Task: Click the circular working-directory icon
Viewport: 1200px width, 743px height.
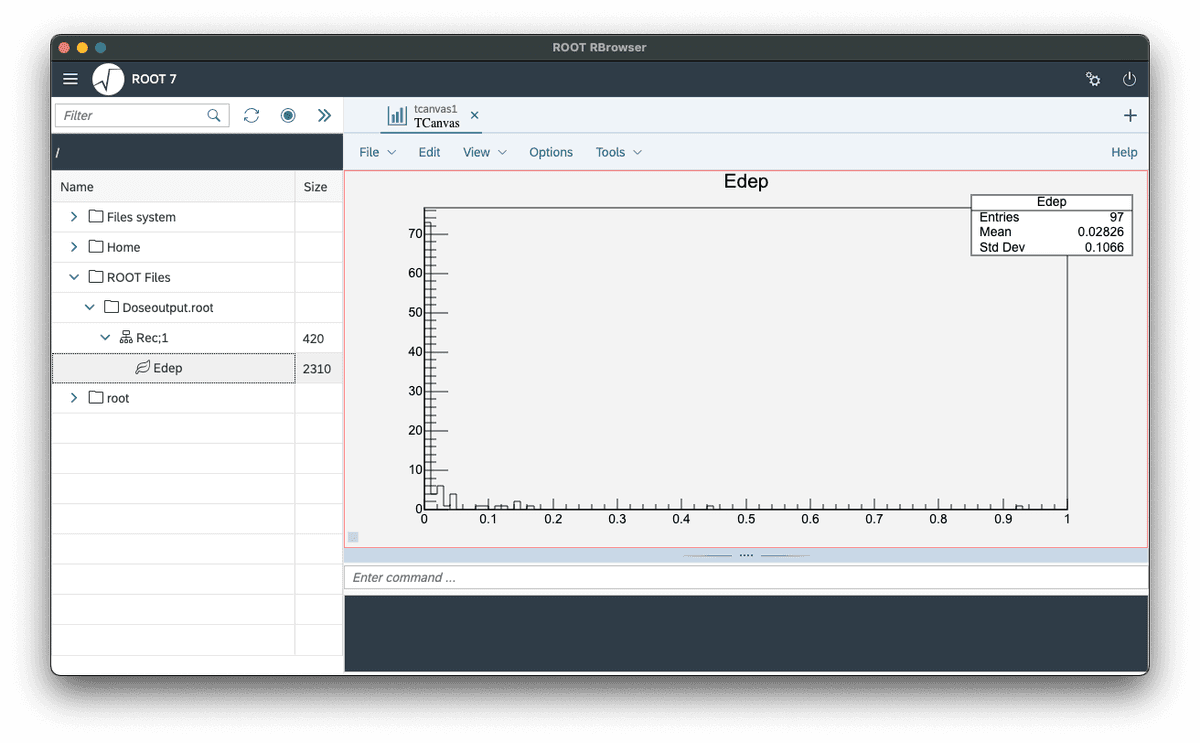Action: pyautogui.click(x=288, y=116)
